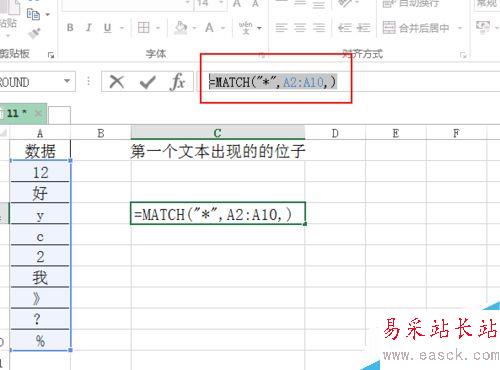
Task: Open Name Box dropdown arrow
Action: pyautogui.click(x=67, y=81)
